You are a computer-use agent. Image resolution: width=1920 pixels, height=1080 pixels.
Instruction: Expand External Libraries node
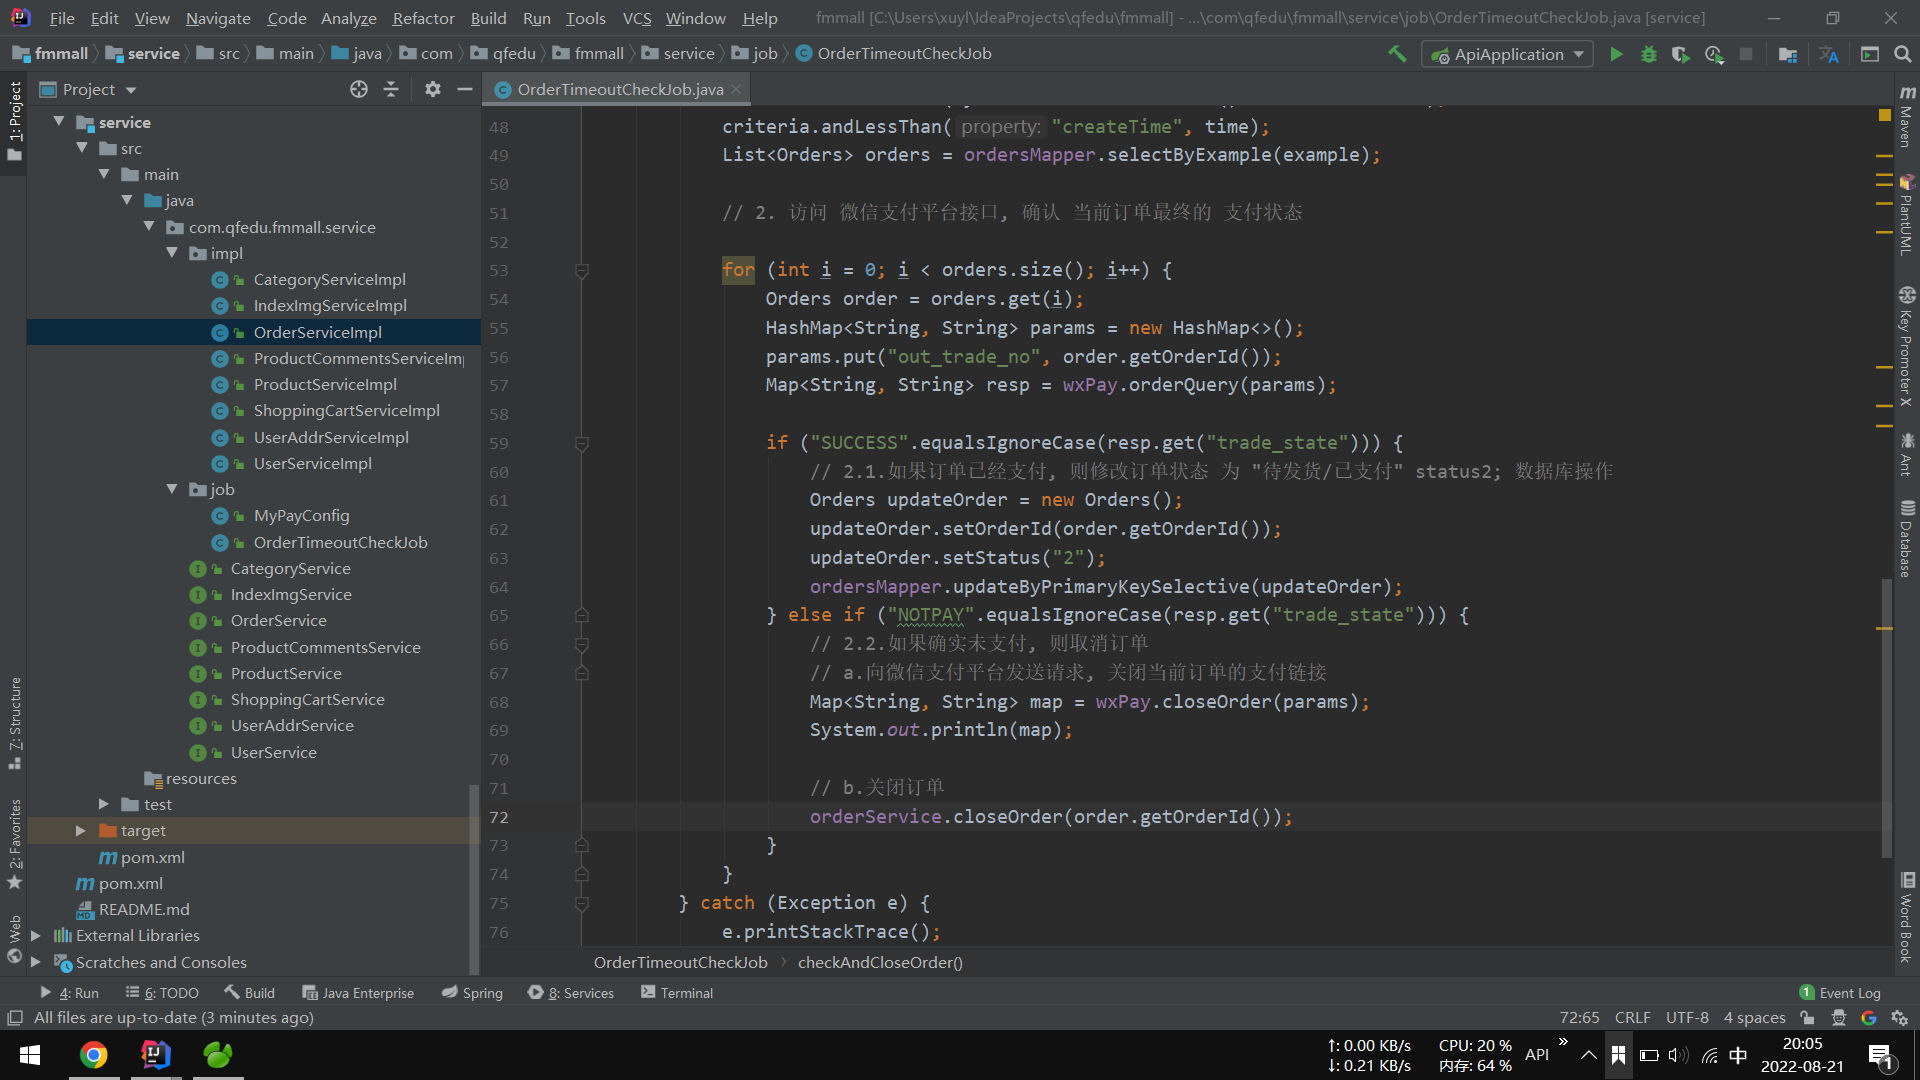pos(36,935)
